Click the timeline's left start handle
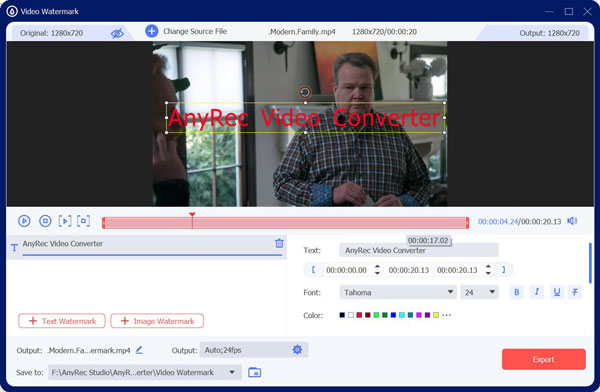The image size is (600, 392). tap(104, 223)
